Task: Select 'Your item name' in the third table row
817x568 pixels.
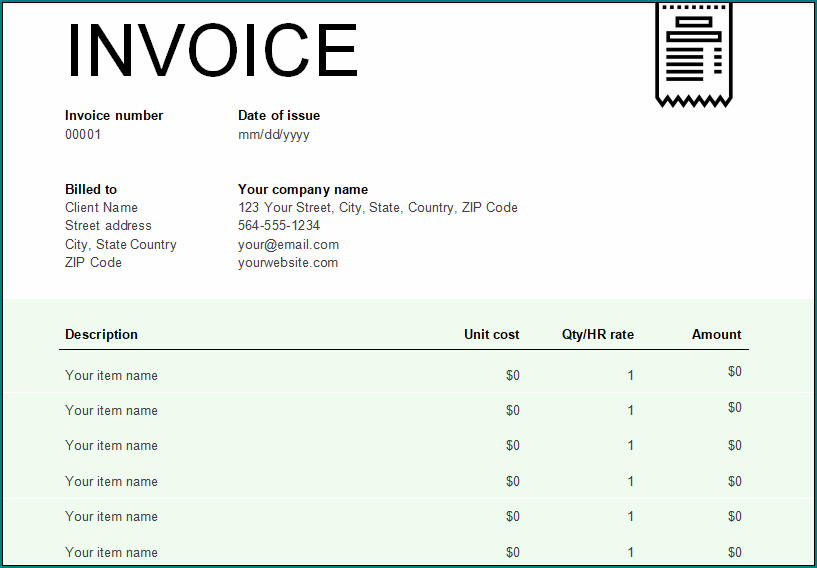Action: click(x=112, y=446)
